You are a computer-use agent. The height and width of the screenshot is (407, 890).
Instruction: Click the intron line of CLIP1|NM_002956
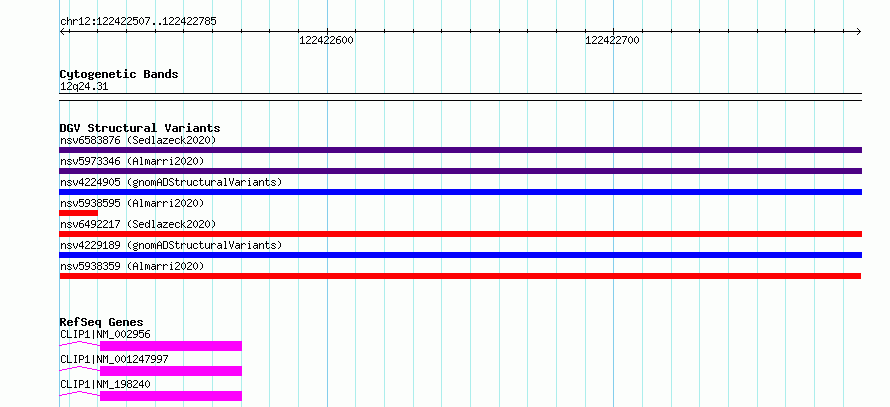(79, 344)
